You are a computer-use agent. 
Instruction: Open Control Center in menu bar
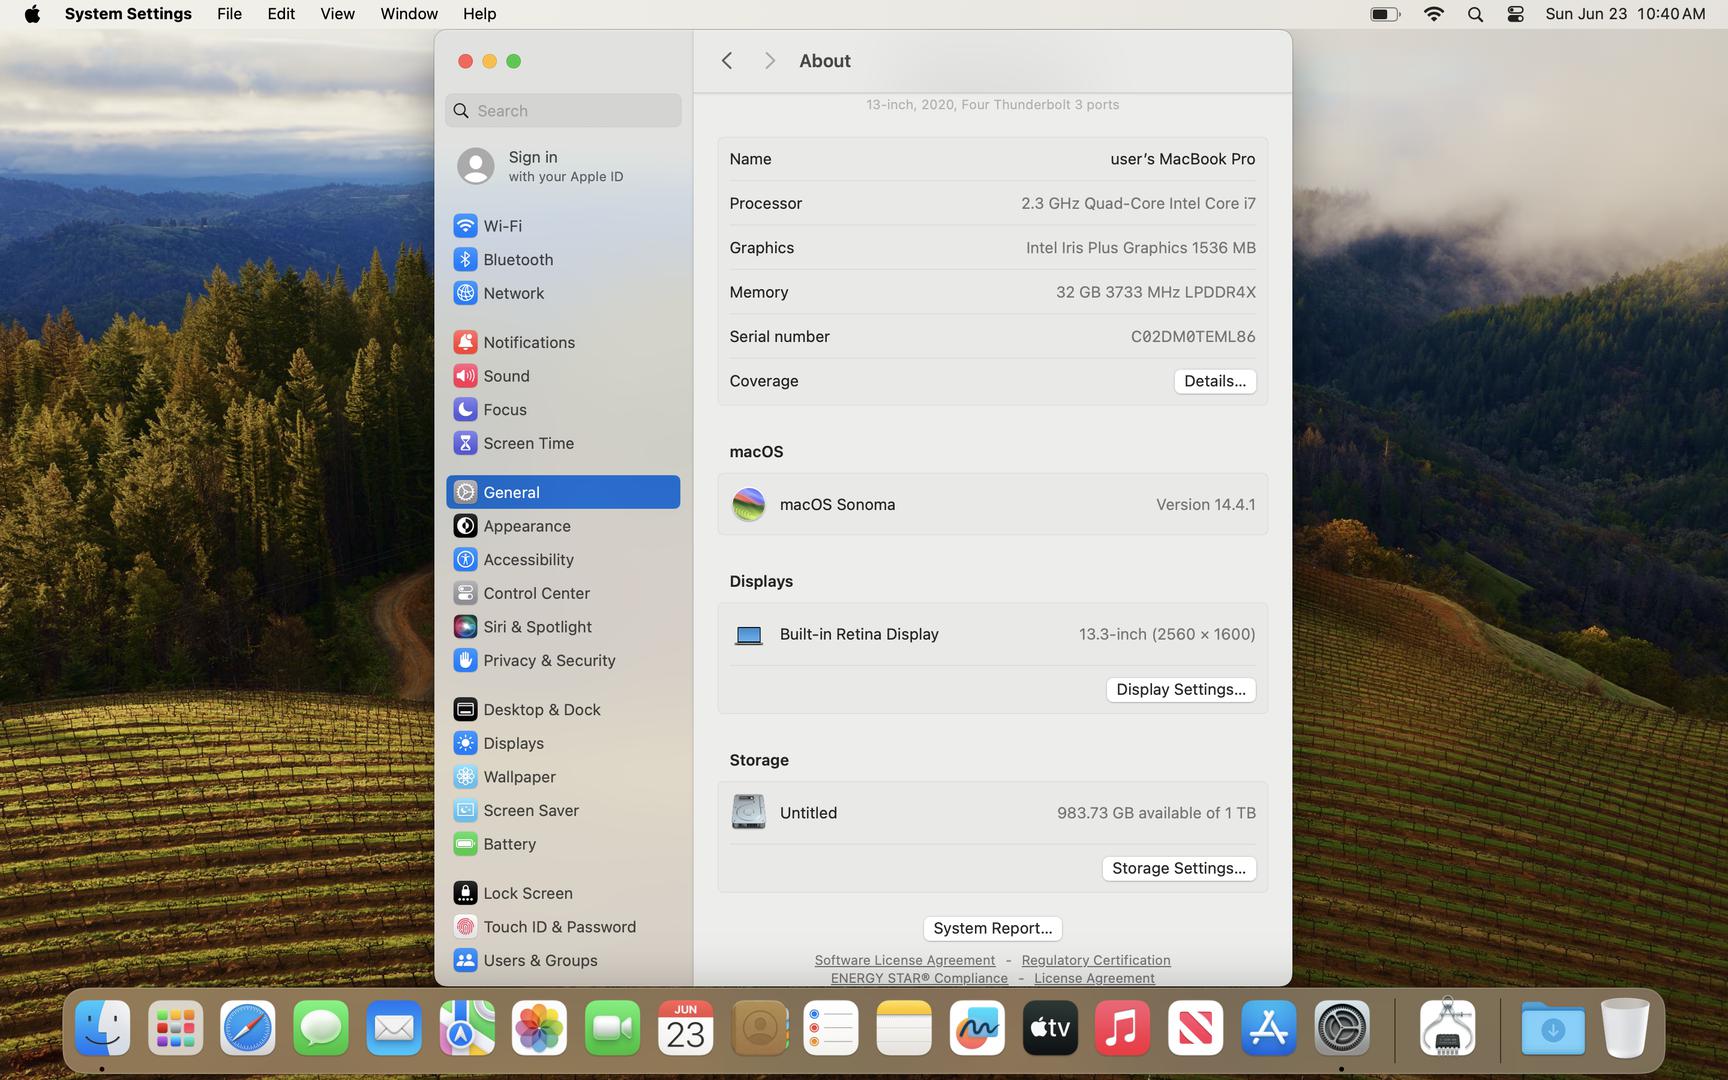point(1515,14)
